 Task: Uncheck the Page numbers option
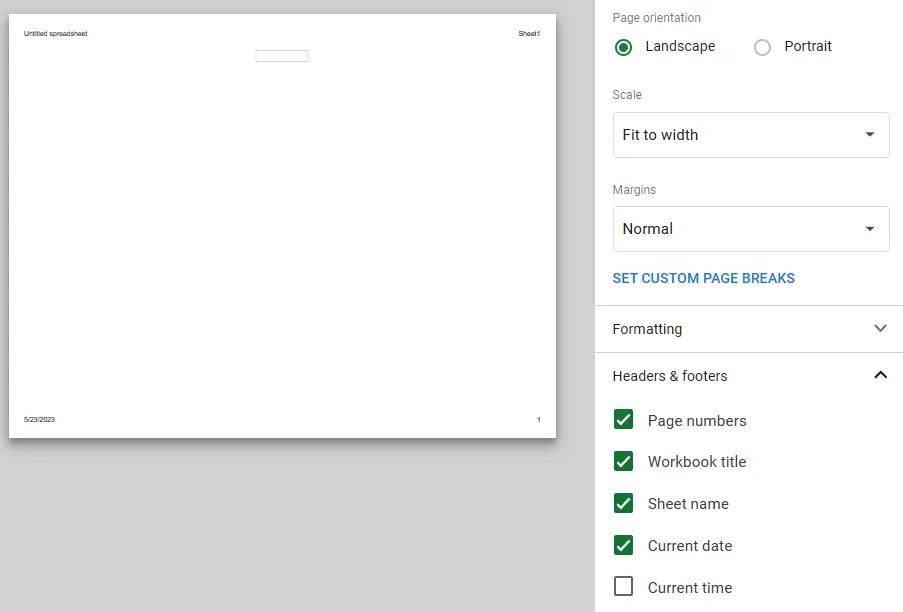click(x=623, y=420)
